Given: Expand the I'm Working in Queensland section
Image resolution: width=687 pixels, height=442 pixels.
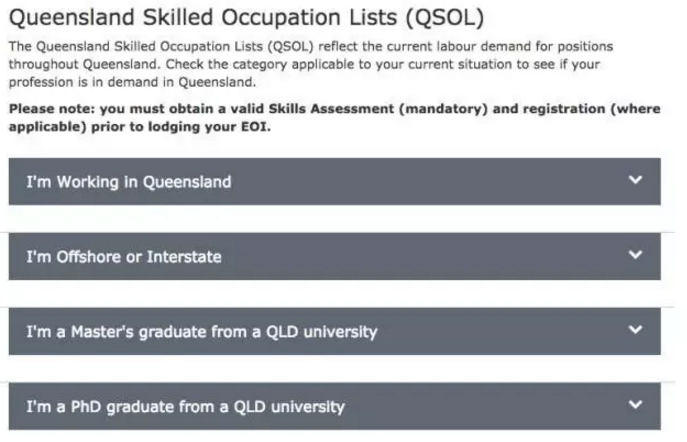Looking at the screenshot, I should tap(335, 181).
